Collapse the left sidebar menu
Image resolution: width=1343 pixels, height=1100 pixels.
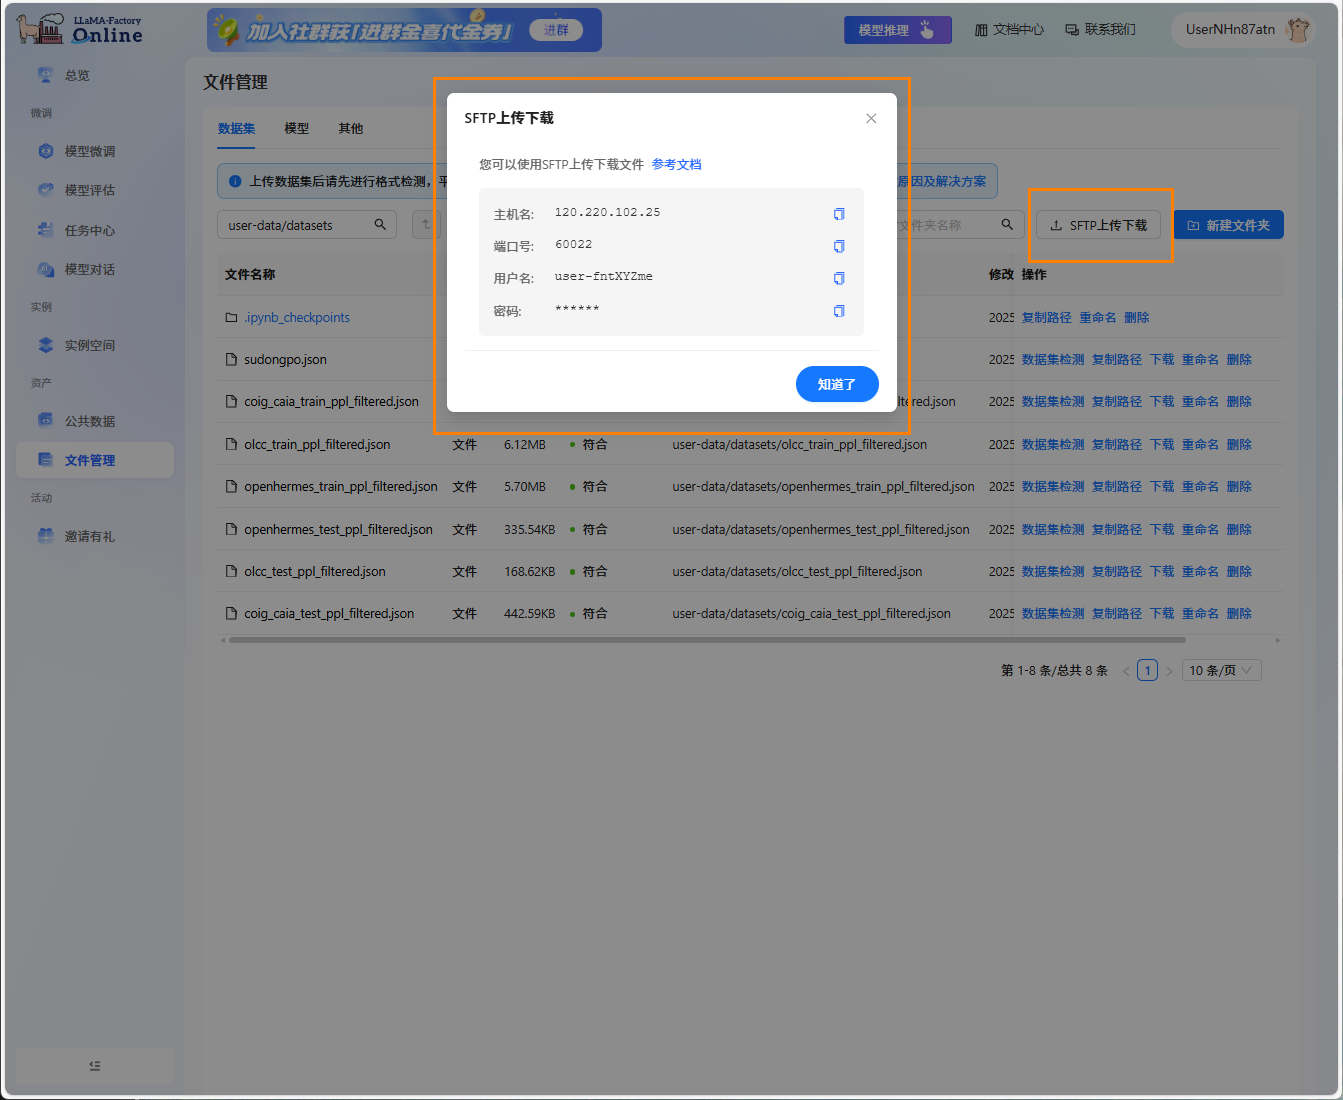[95, 1066]
